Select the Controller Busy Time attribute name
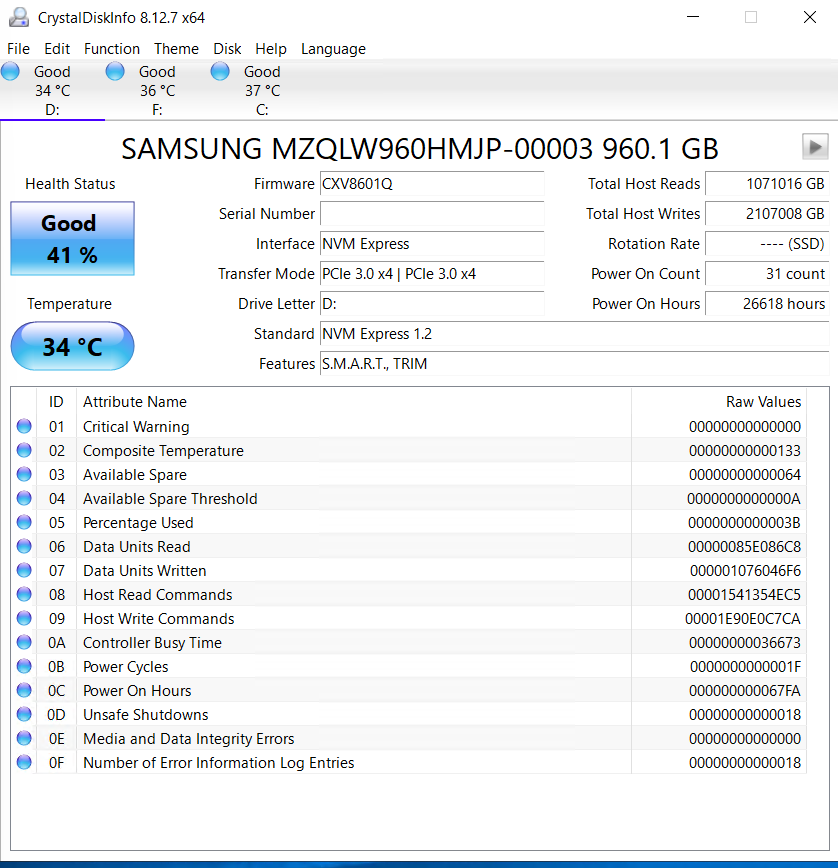838x868 pixels. [152, 643]
